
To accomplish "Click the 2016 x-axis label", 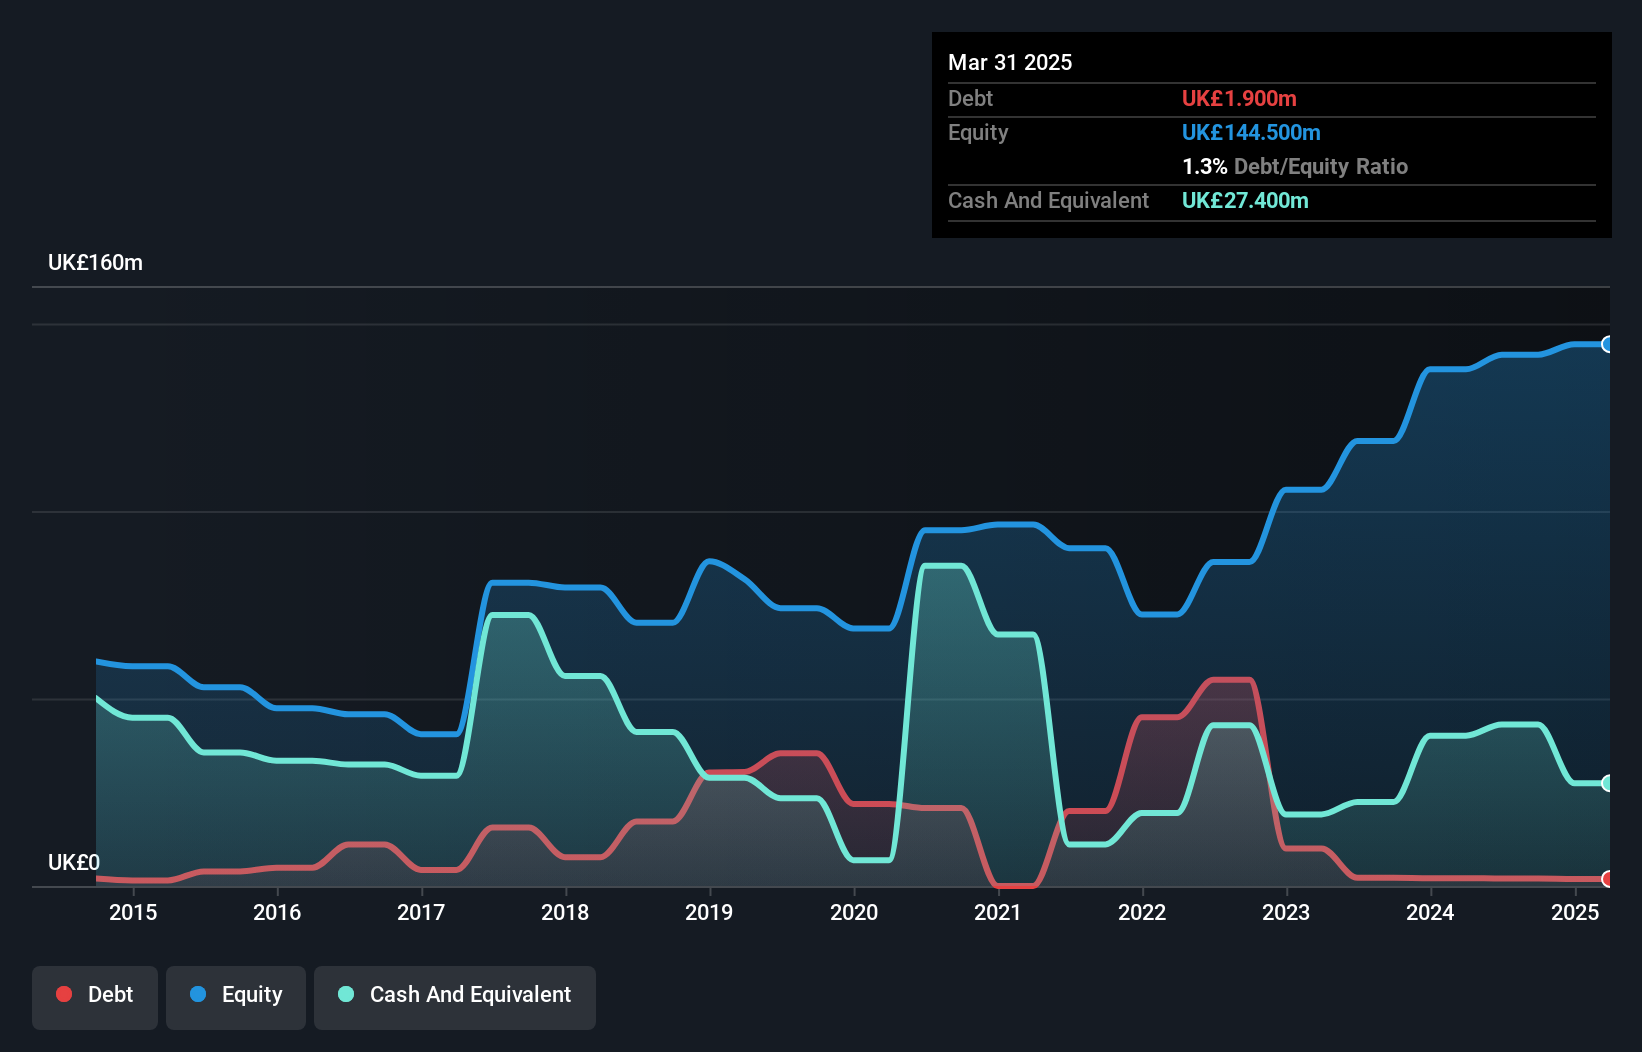I will pos(277,912).
